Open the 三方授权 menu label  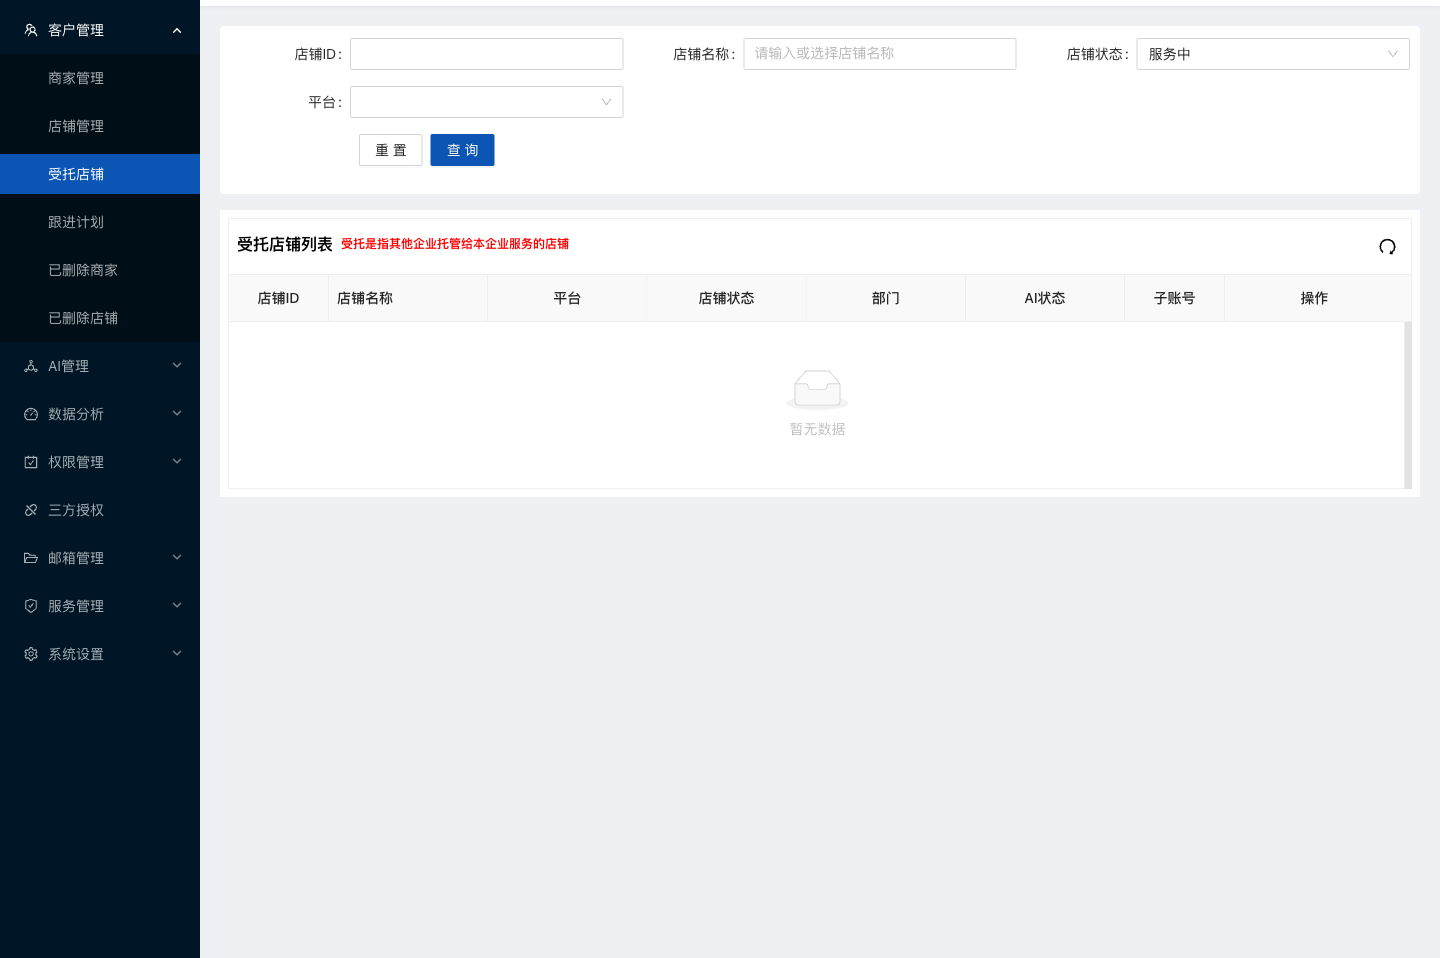coord(76,510)
